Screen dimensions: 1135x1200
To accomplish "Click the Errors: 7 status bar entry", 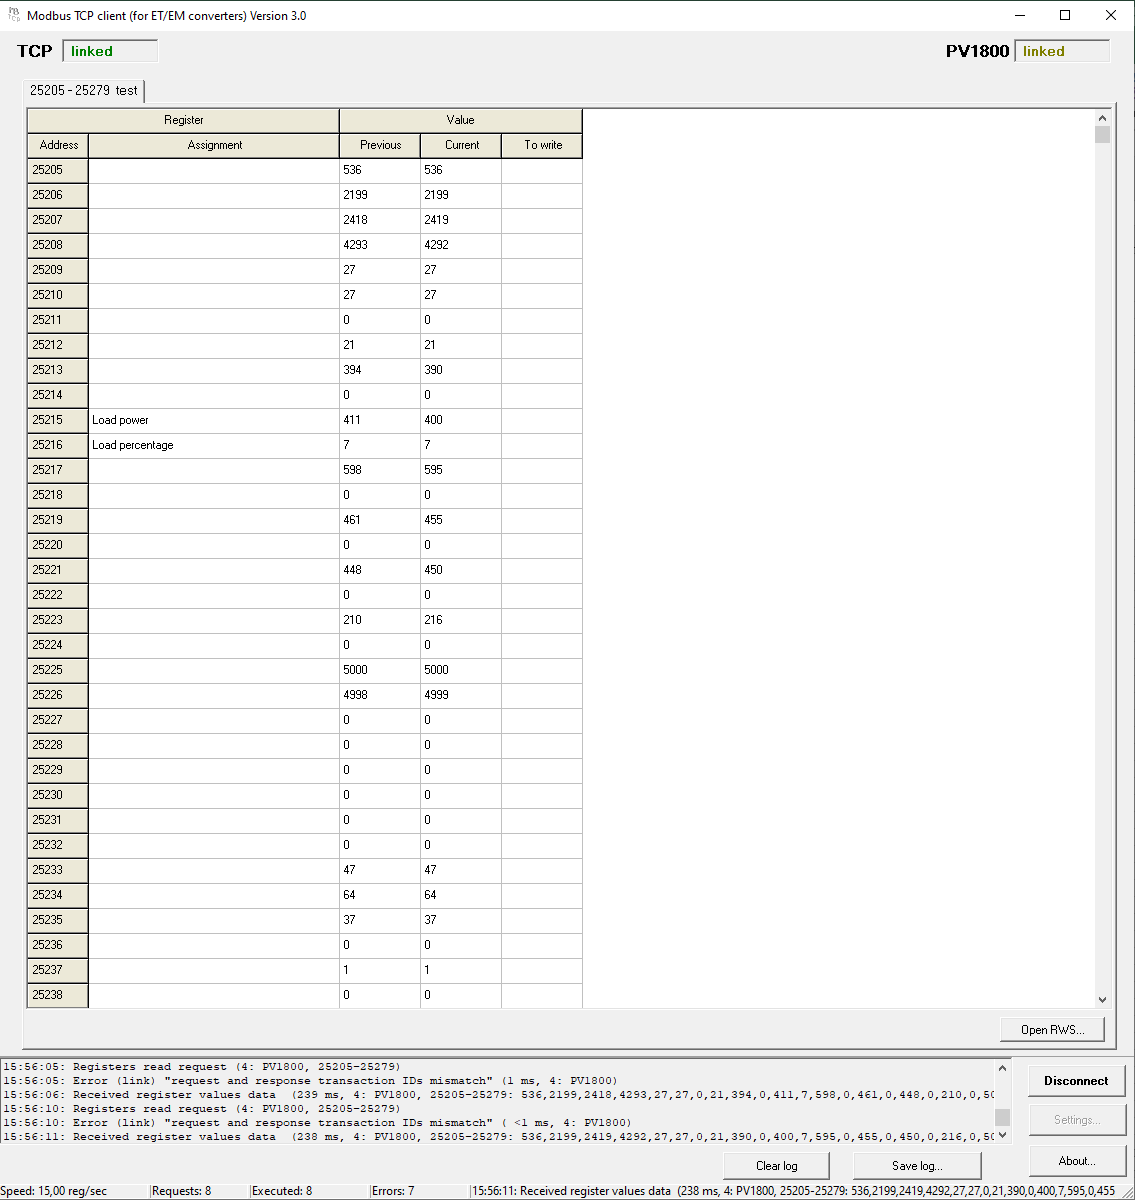I will click(393, 1191).
